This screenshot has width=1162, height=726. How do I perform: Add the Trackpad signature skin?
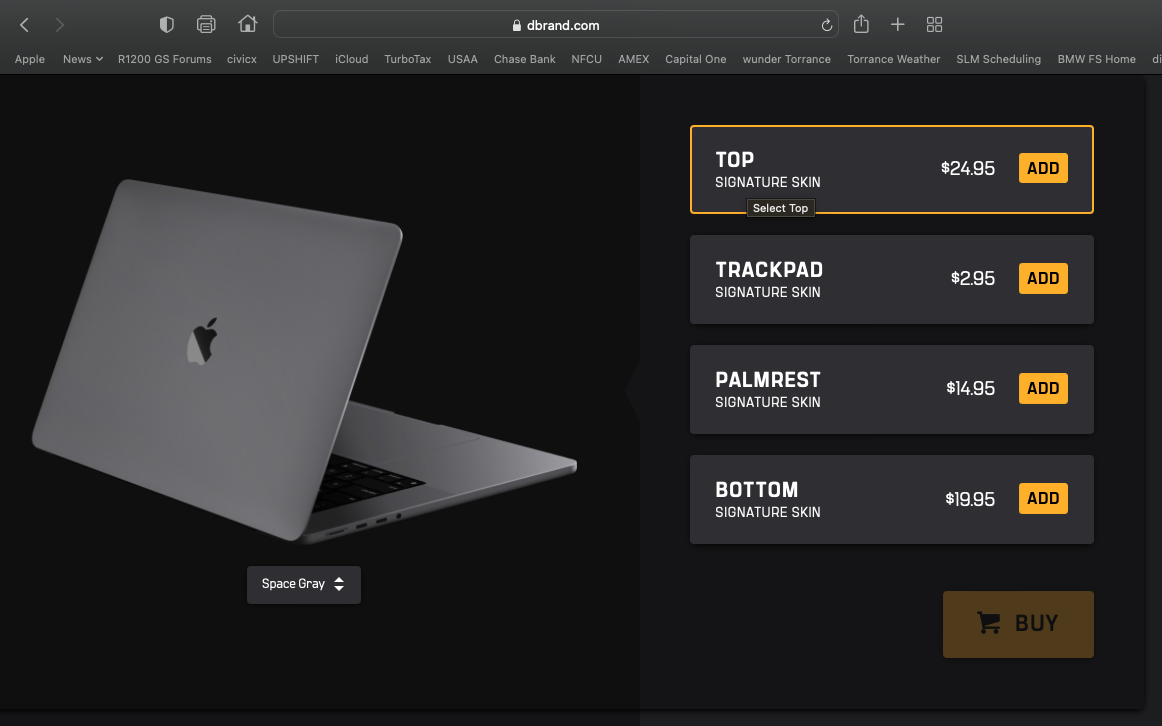coord(1043,279)
